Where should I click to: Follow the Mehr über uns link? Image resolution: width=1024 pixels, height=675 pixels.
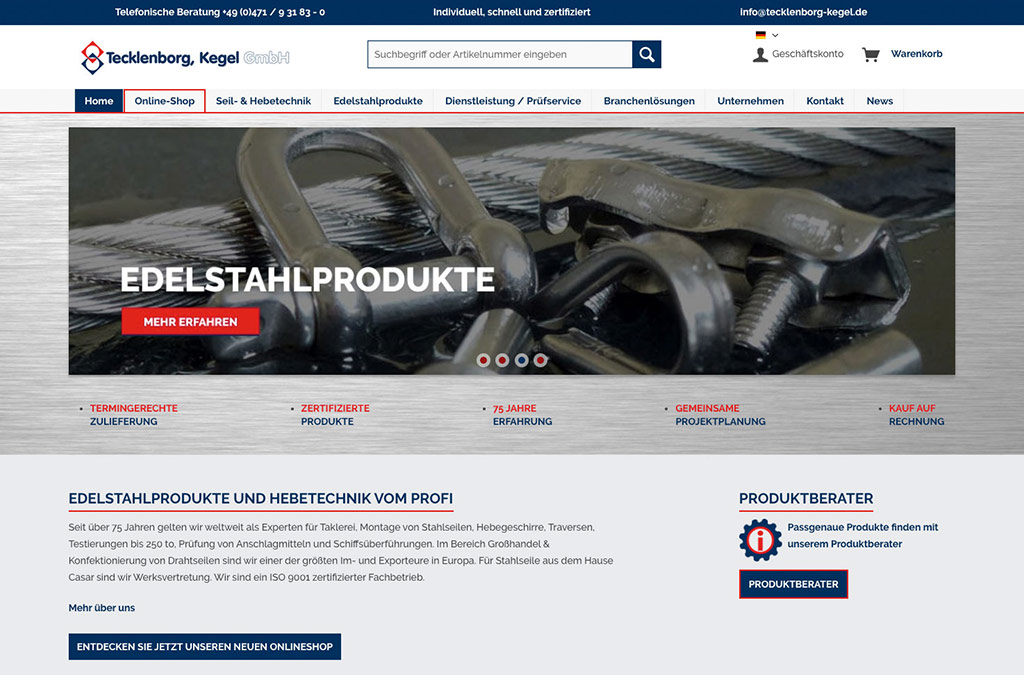102,608
